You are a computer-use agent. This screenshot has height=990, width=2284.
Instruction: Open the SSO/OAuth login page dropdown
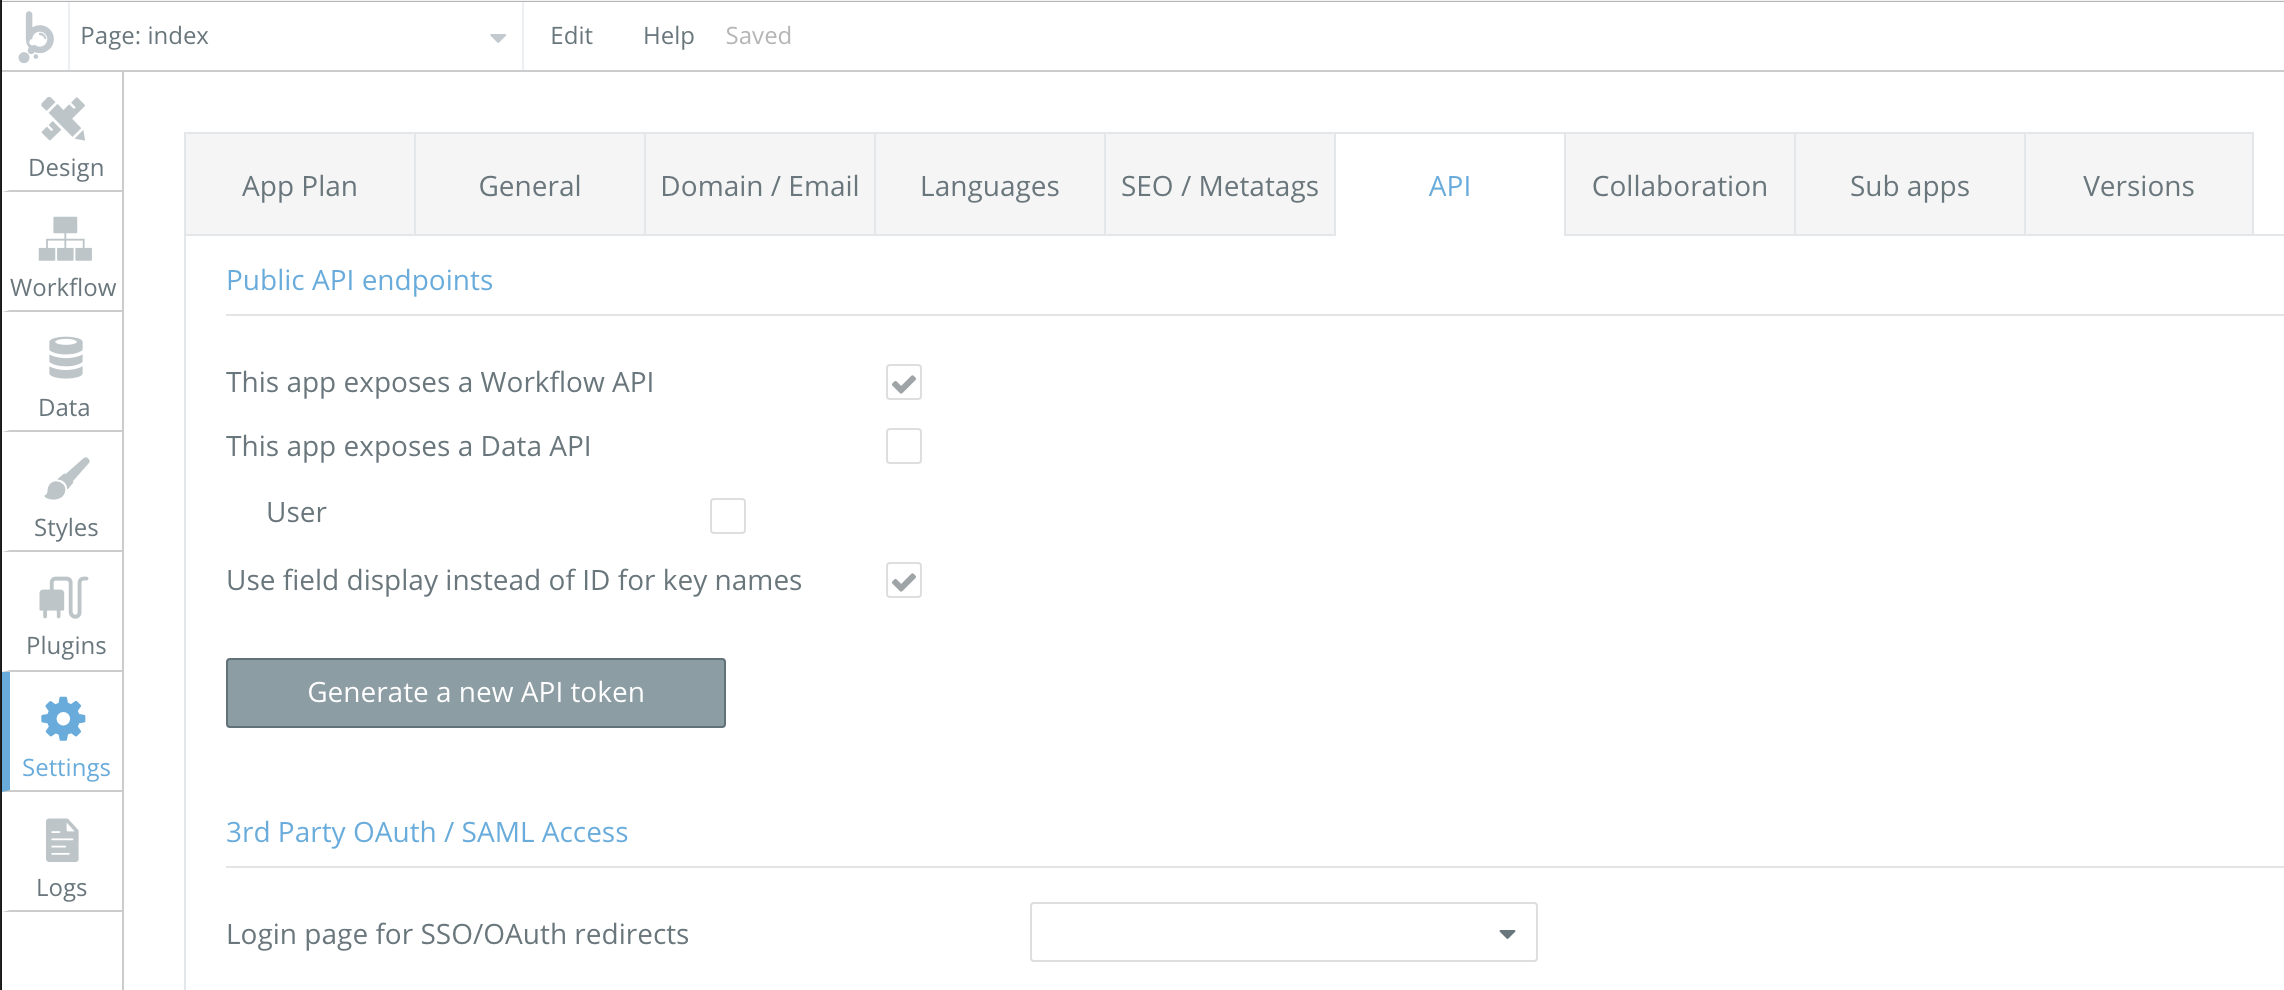(x=1283, y=933)
